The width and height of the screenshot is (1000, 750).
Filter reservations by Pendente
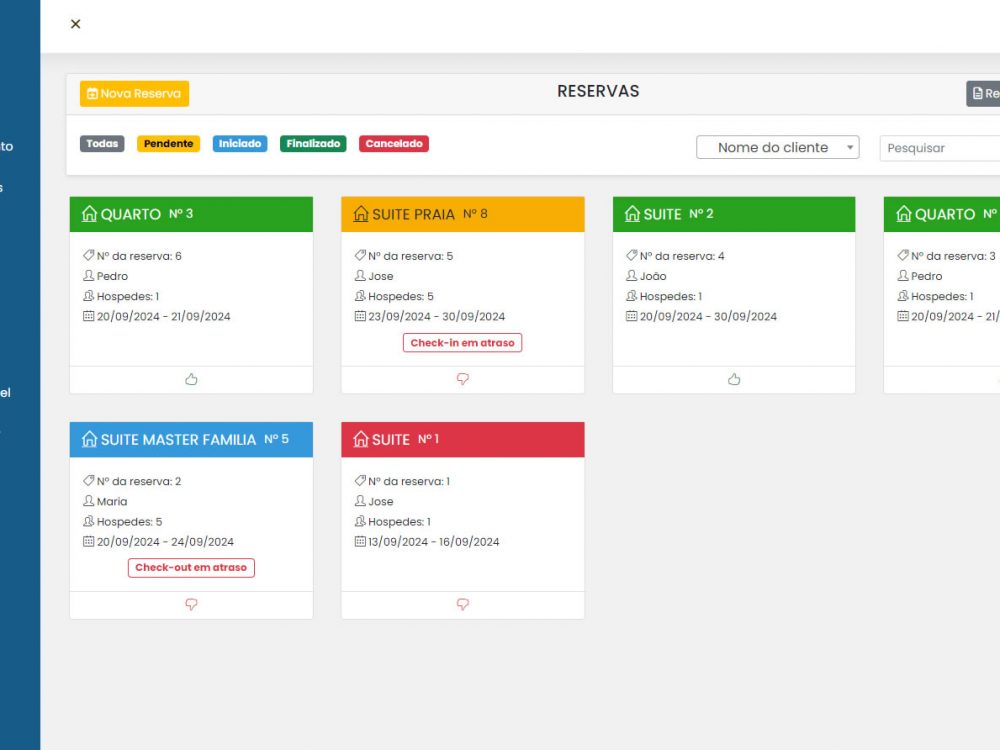[x=168, y=144]
